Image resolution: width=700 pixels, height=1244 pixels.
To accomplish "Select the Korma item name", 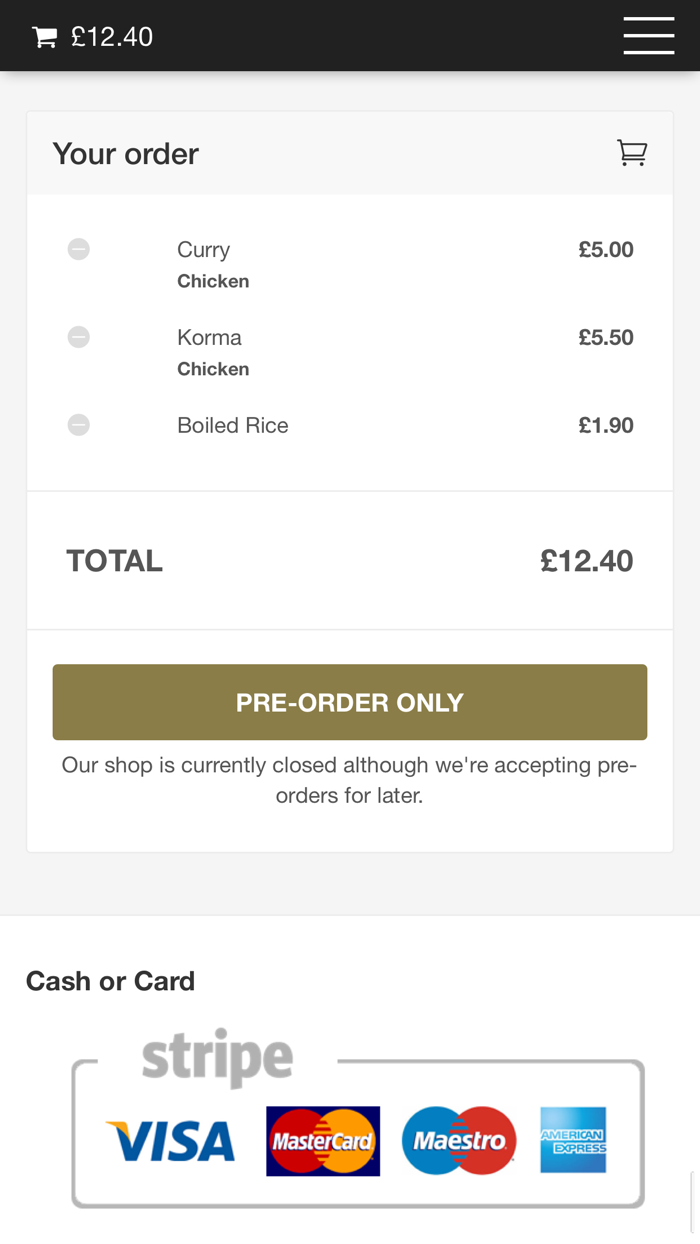I will point(209,337).
